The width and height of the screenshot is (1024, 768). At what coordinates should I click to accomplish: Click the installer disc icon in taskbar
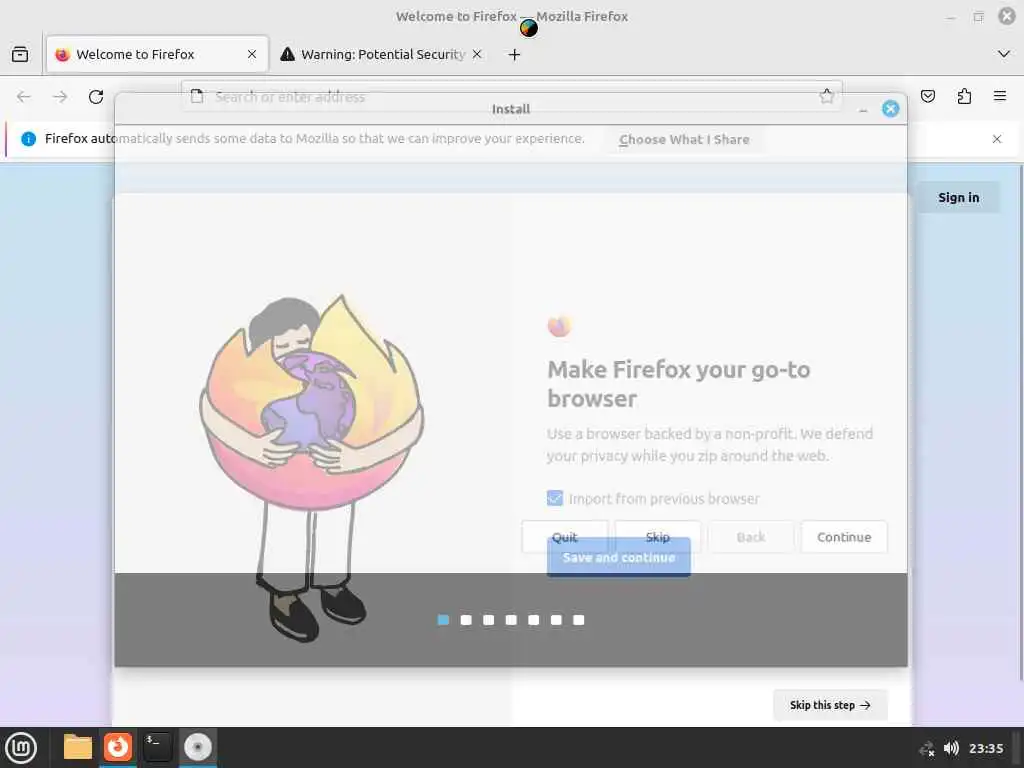tap(198, 747)
